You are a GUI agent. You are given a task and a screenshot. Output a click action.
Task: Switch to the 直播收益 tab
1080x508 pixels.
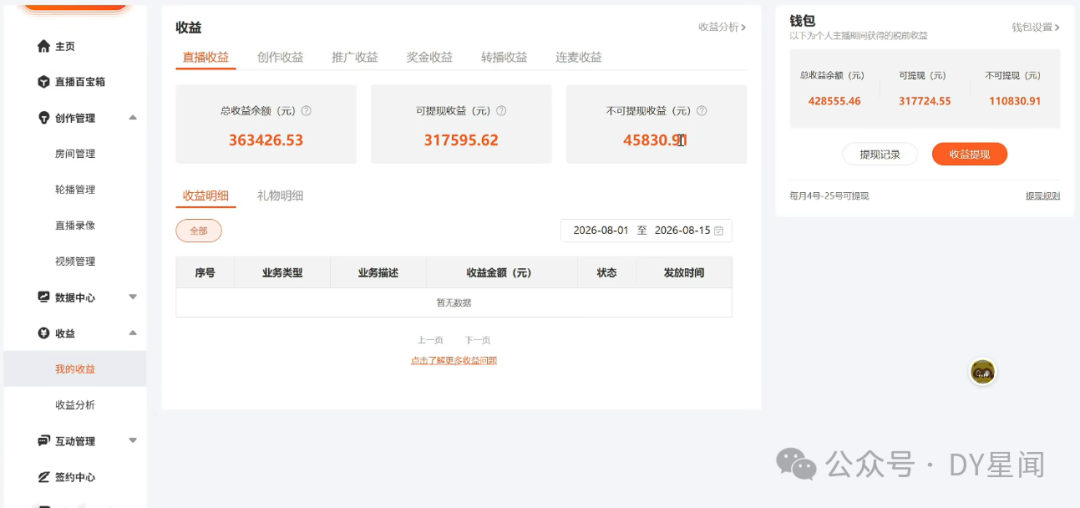point(206,57)
